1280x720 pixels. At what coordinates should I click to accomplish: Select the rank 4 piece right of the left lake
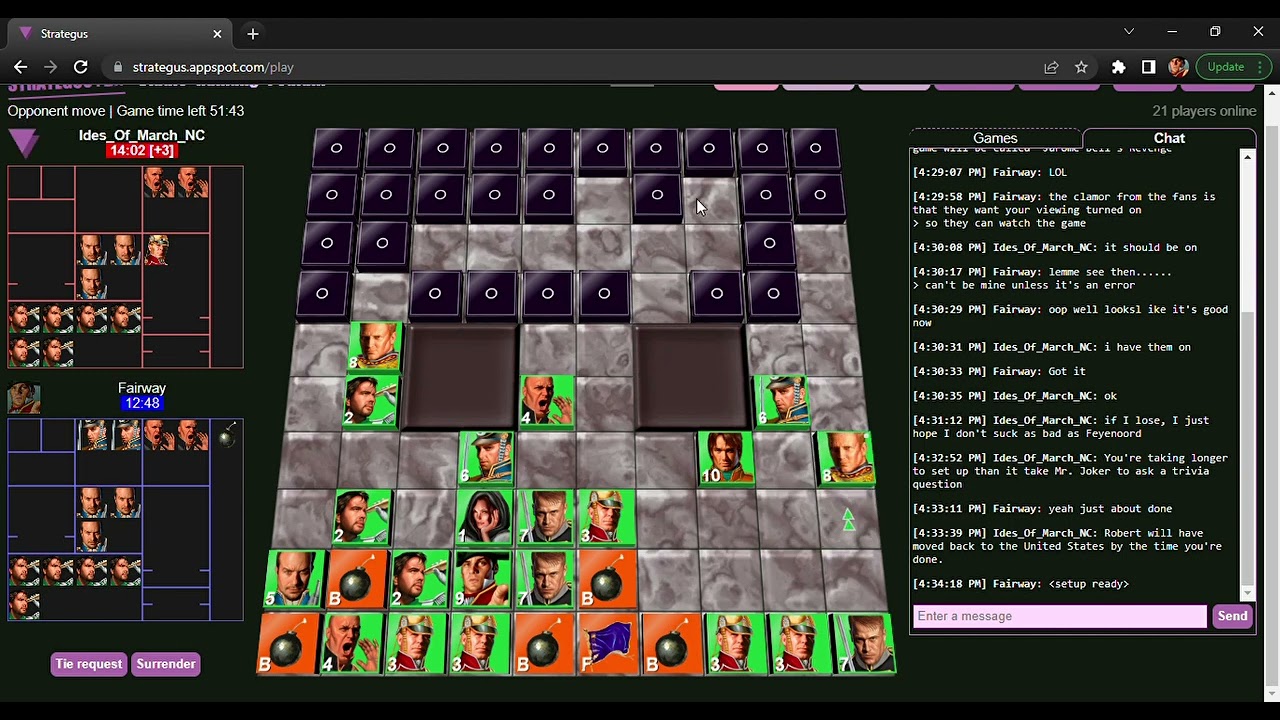[x=547, y=402]
